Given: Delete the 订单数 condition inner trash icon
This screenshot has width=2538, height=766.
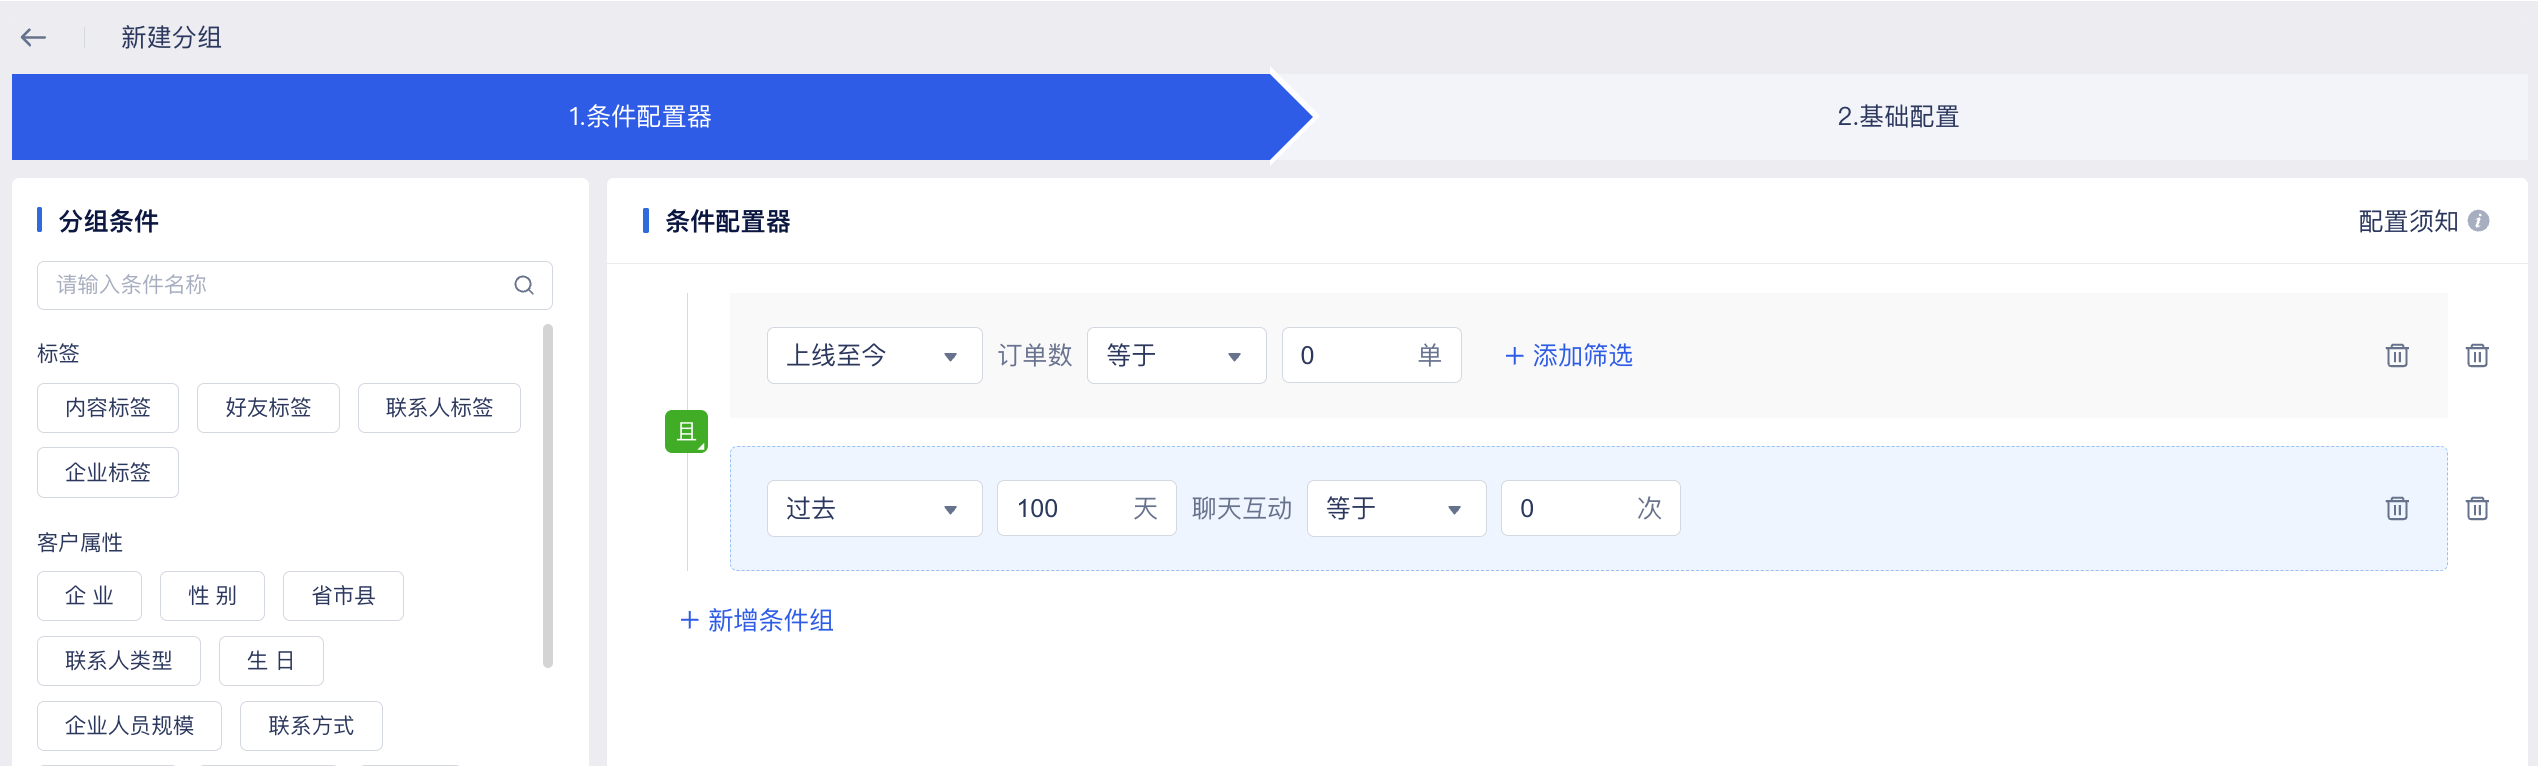Looking at the screenshot, I should [x=2397, y=355].
